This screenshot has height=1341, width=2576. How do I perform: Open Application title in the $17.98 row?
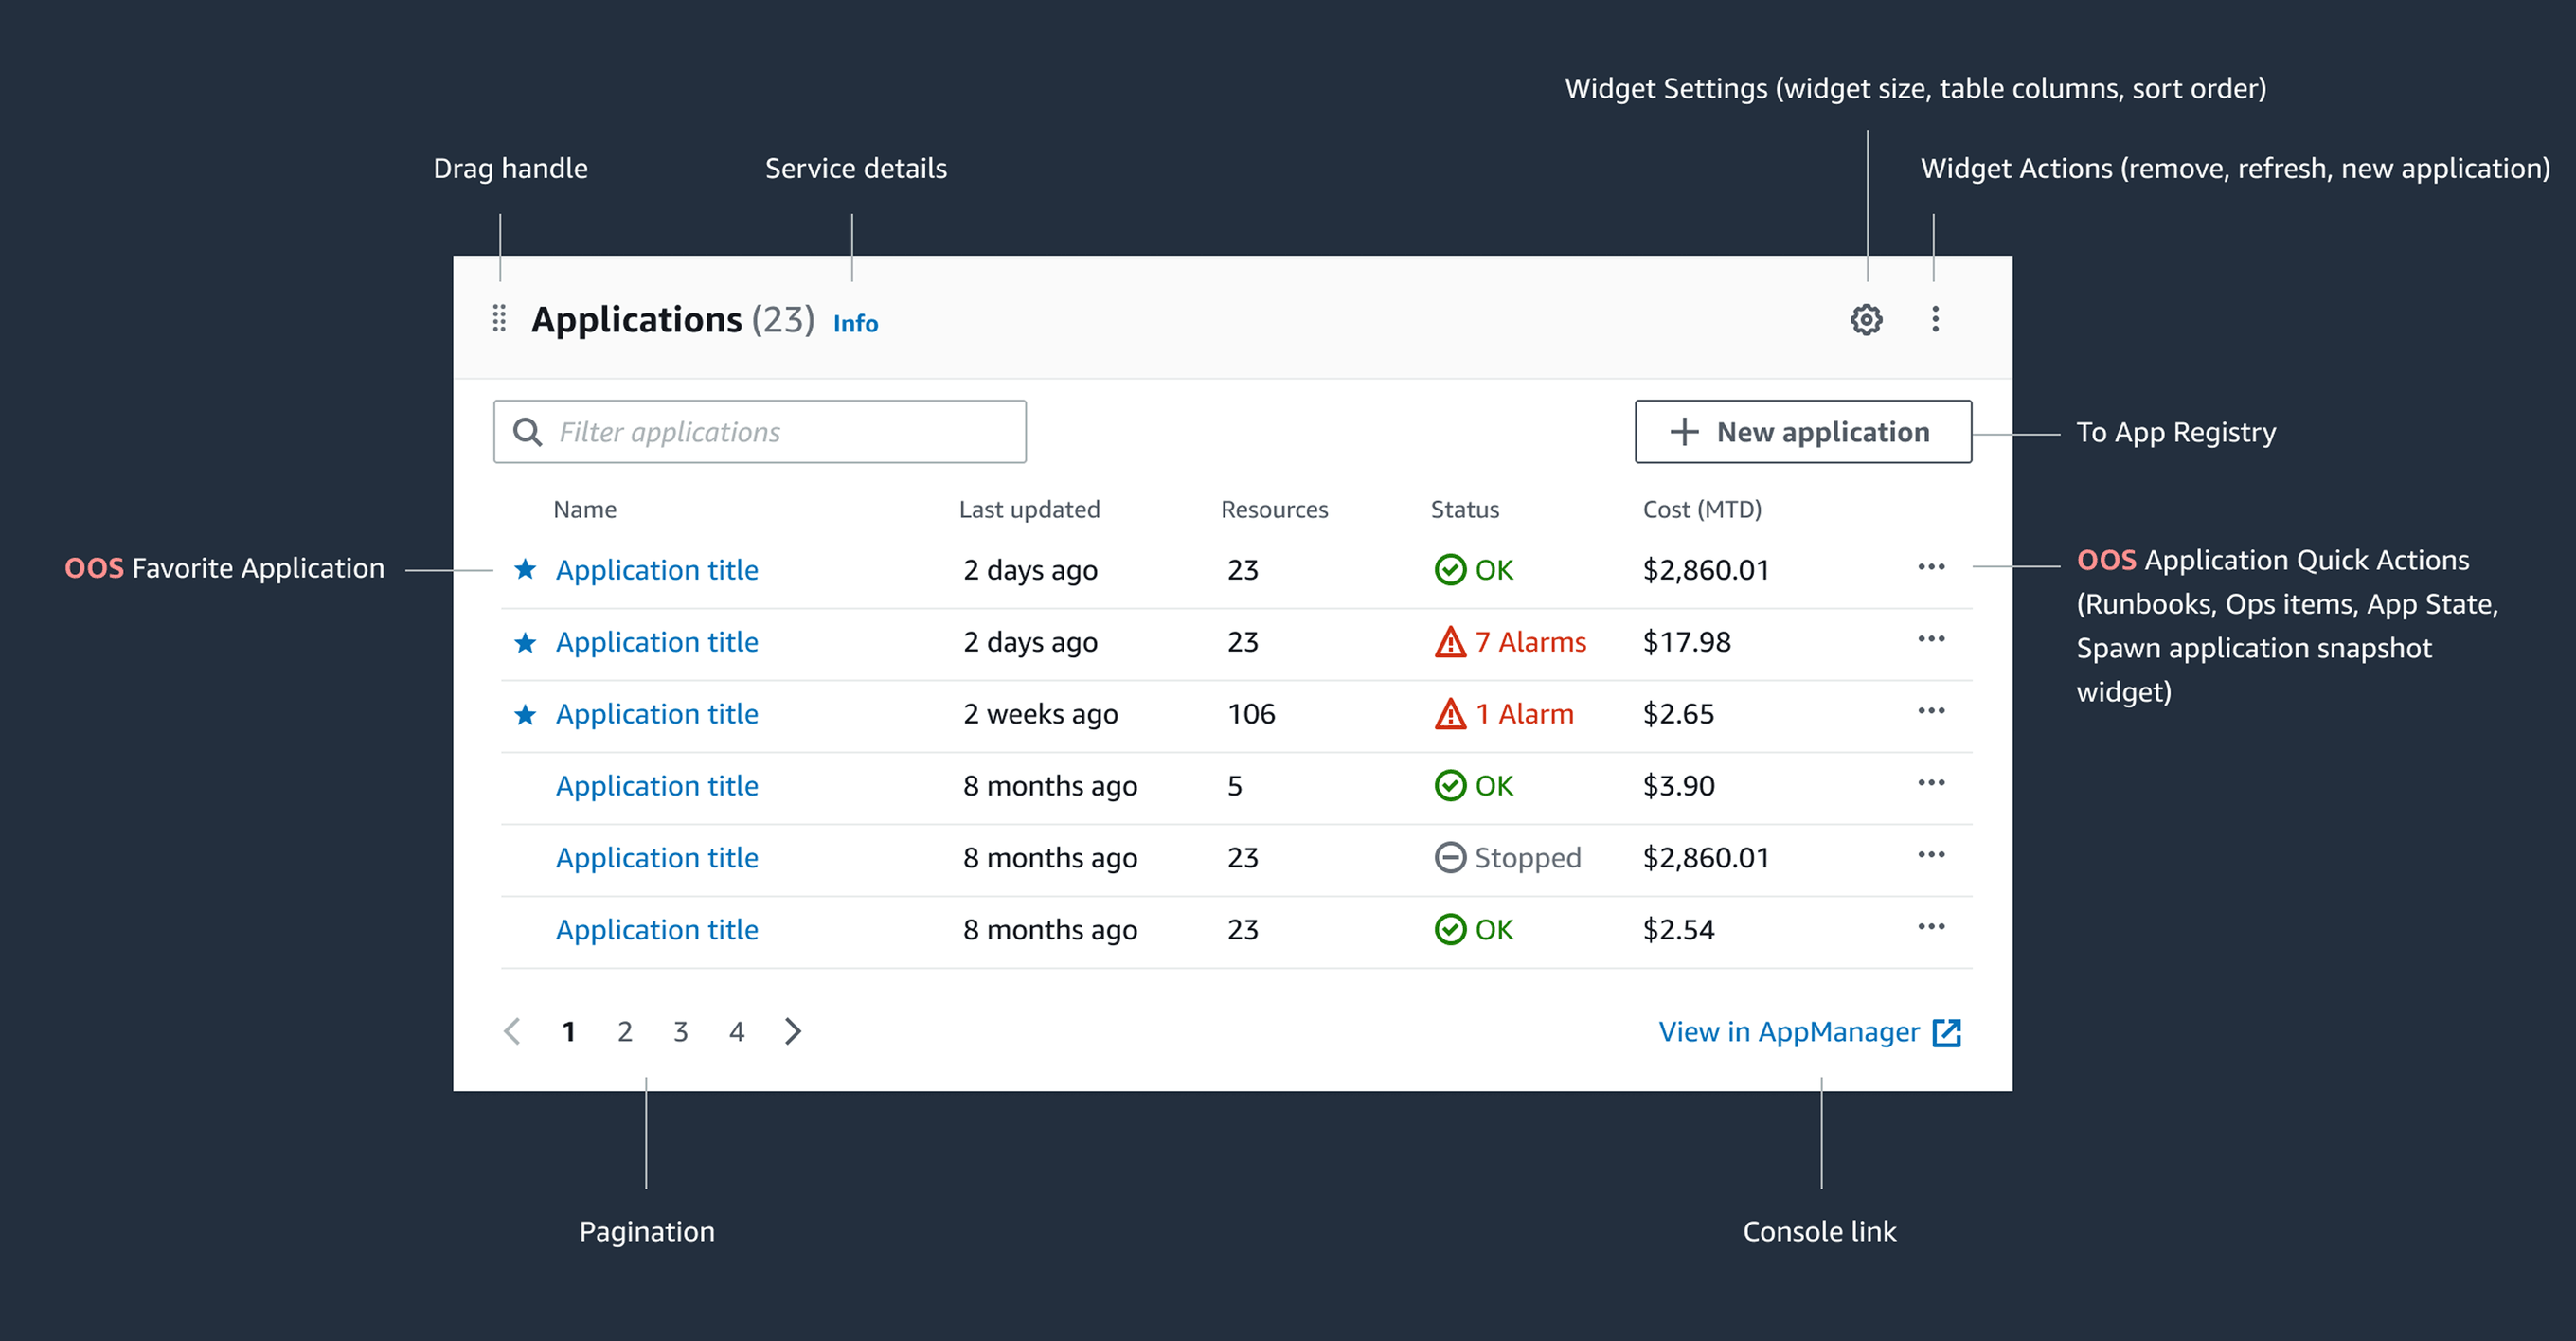coord(657,642)
